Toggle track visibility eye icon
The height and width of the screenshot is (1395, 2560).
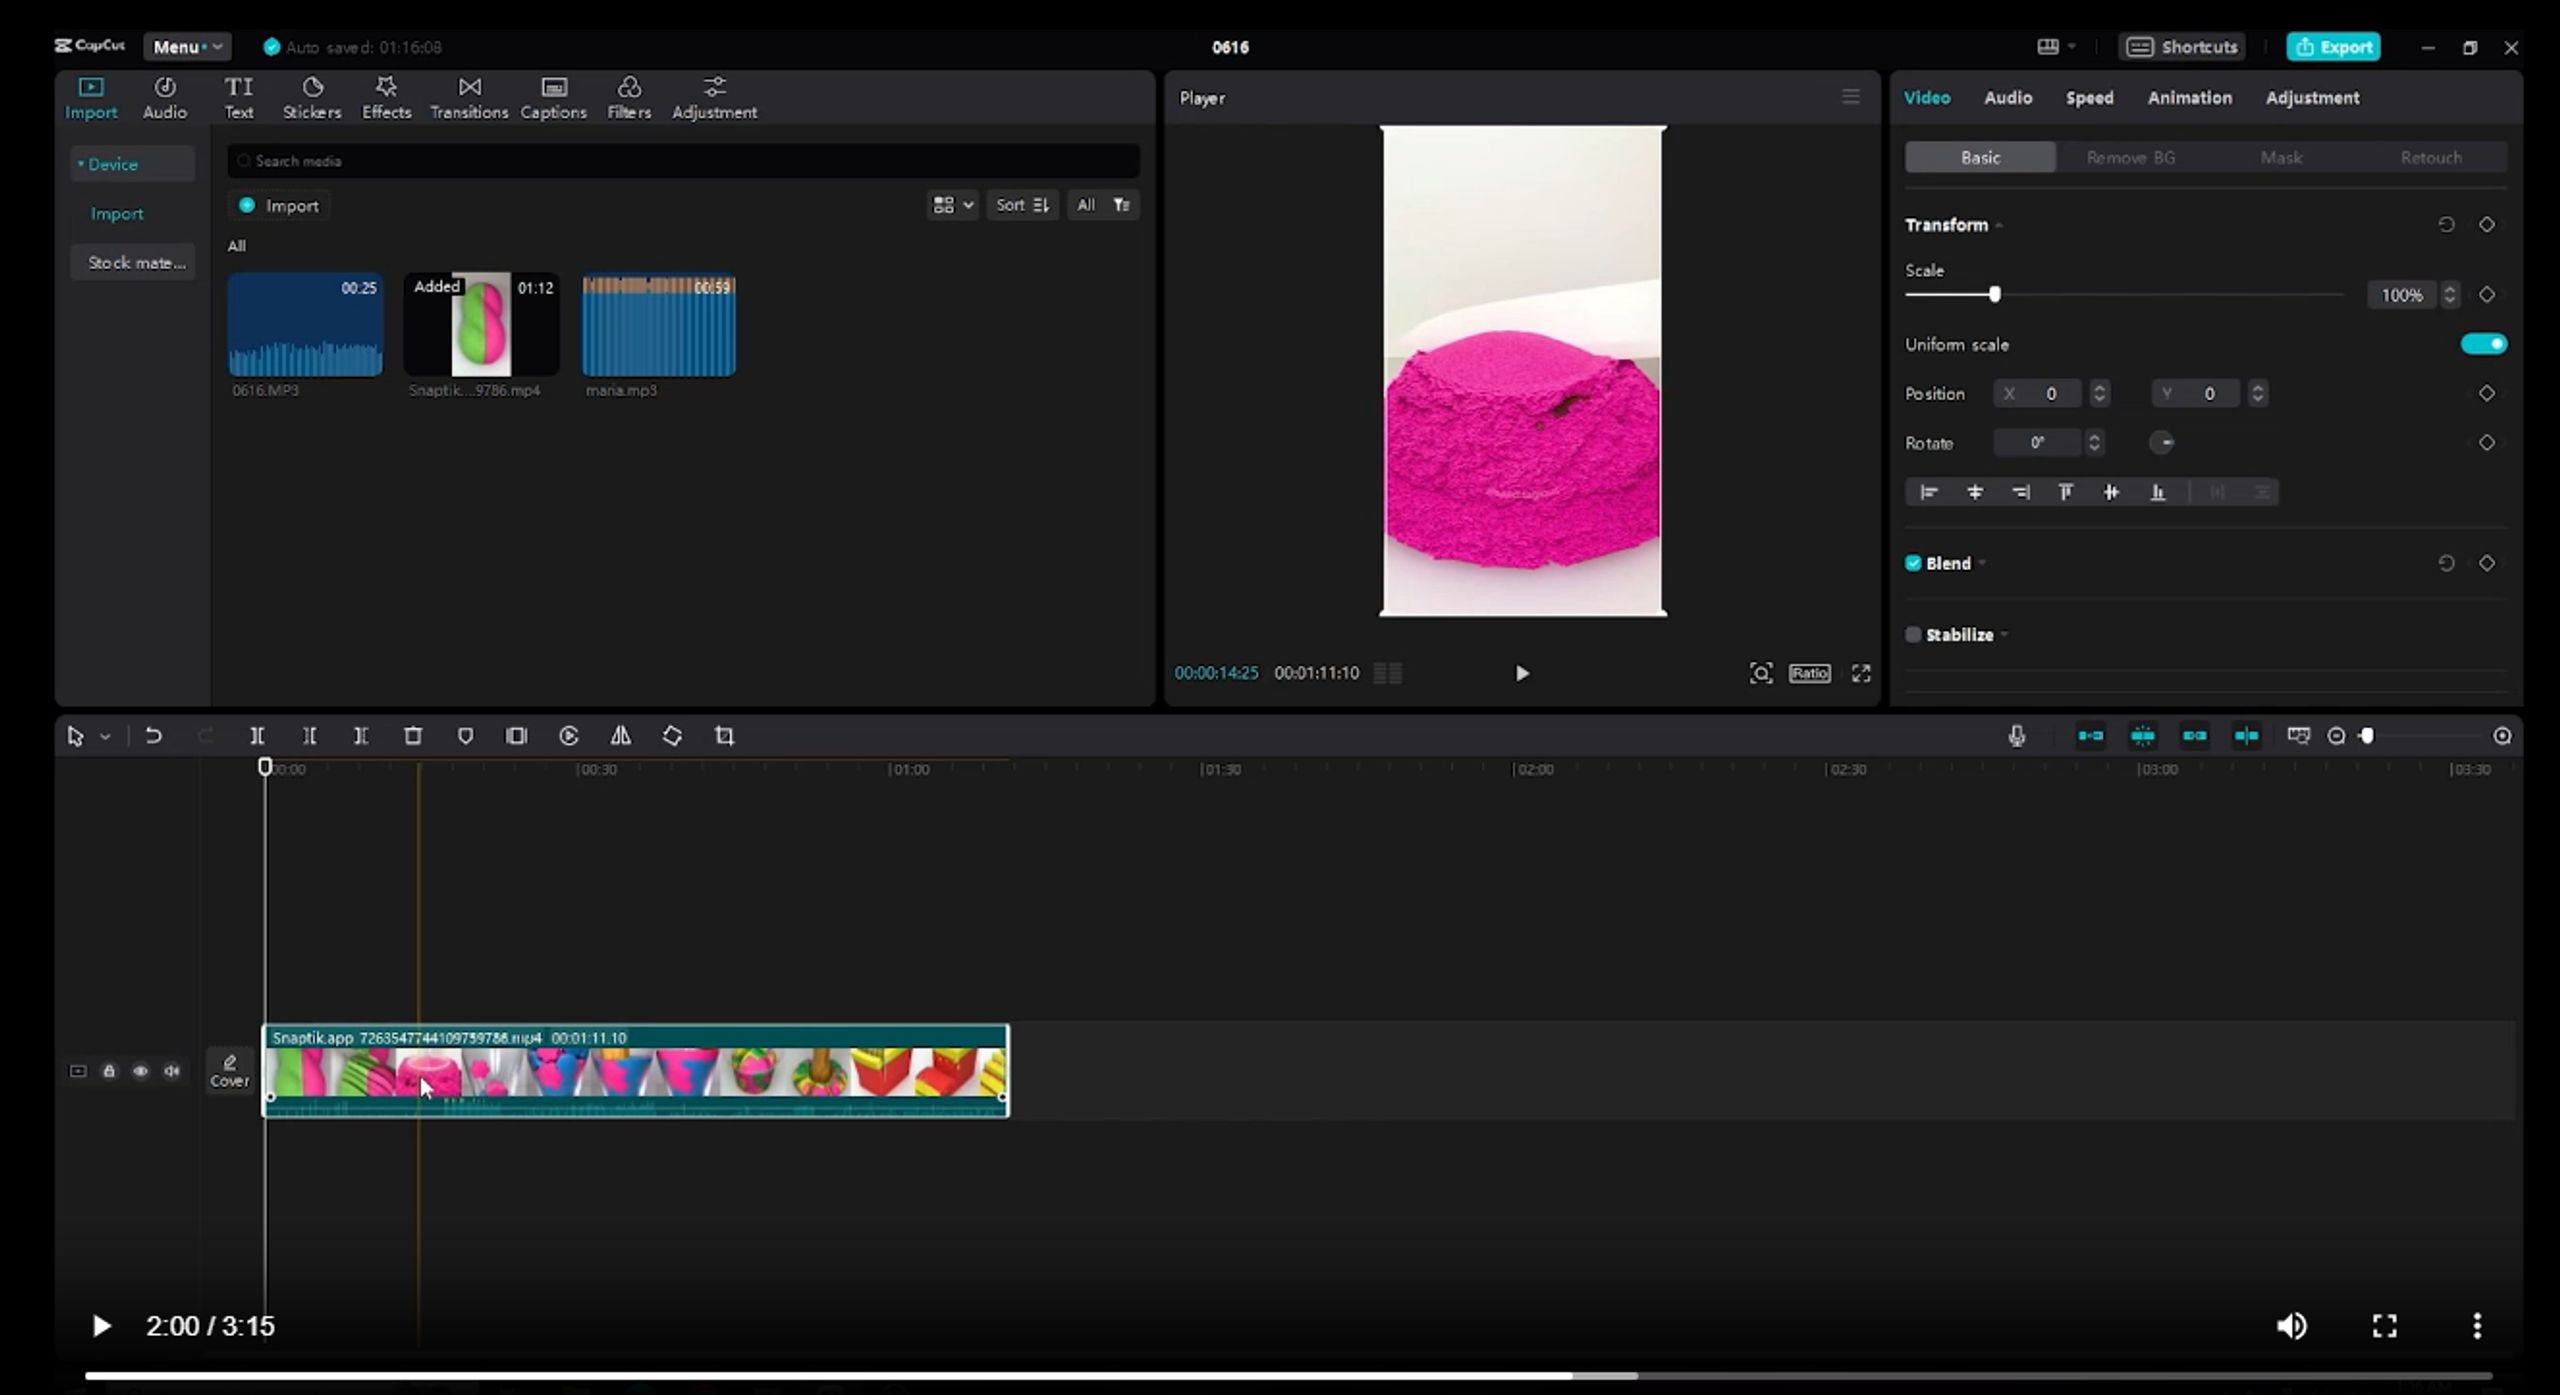coord(141,1071)
